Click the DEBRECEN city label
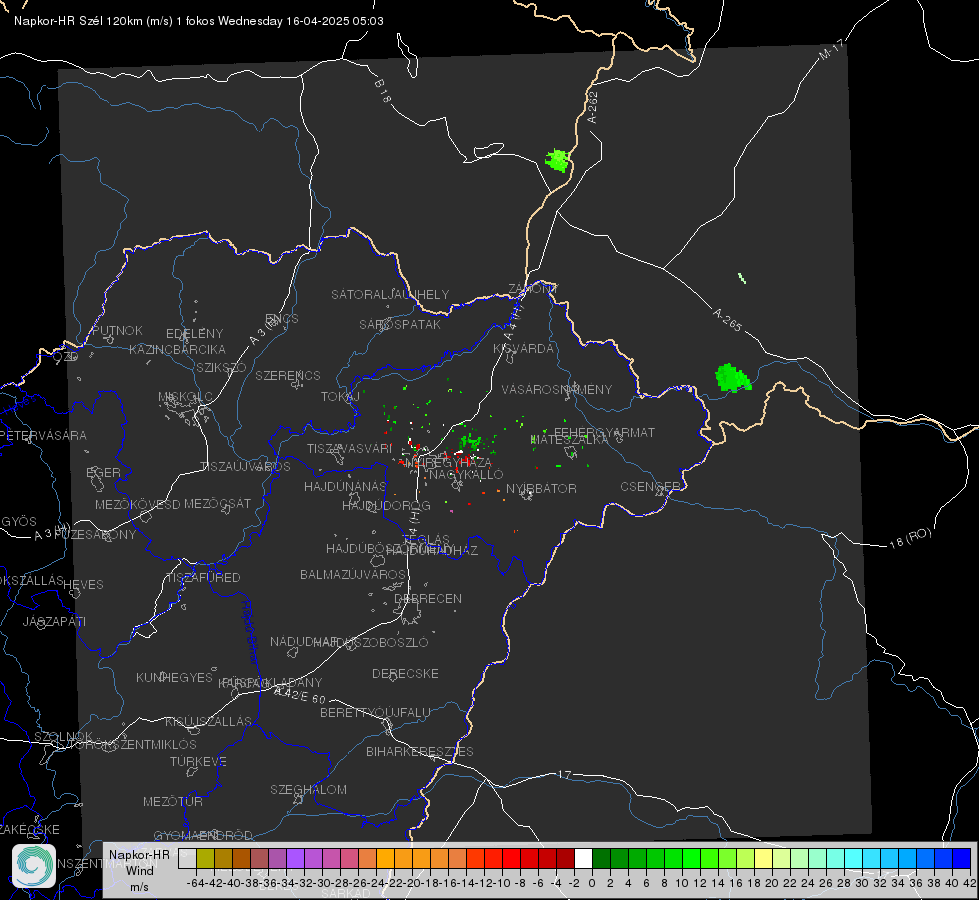This screenshot has width=979, height=900. coord(428,598)
